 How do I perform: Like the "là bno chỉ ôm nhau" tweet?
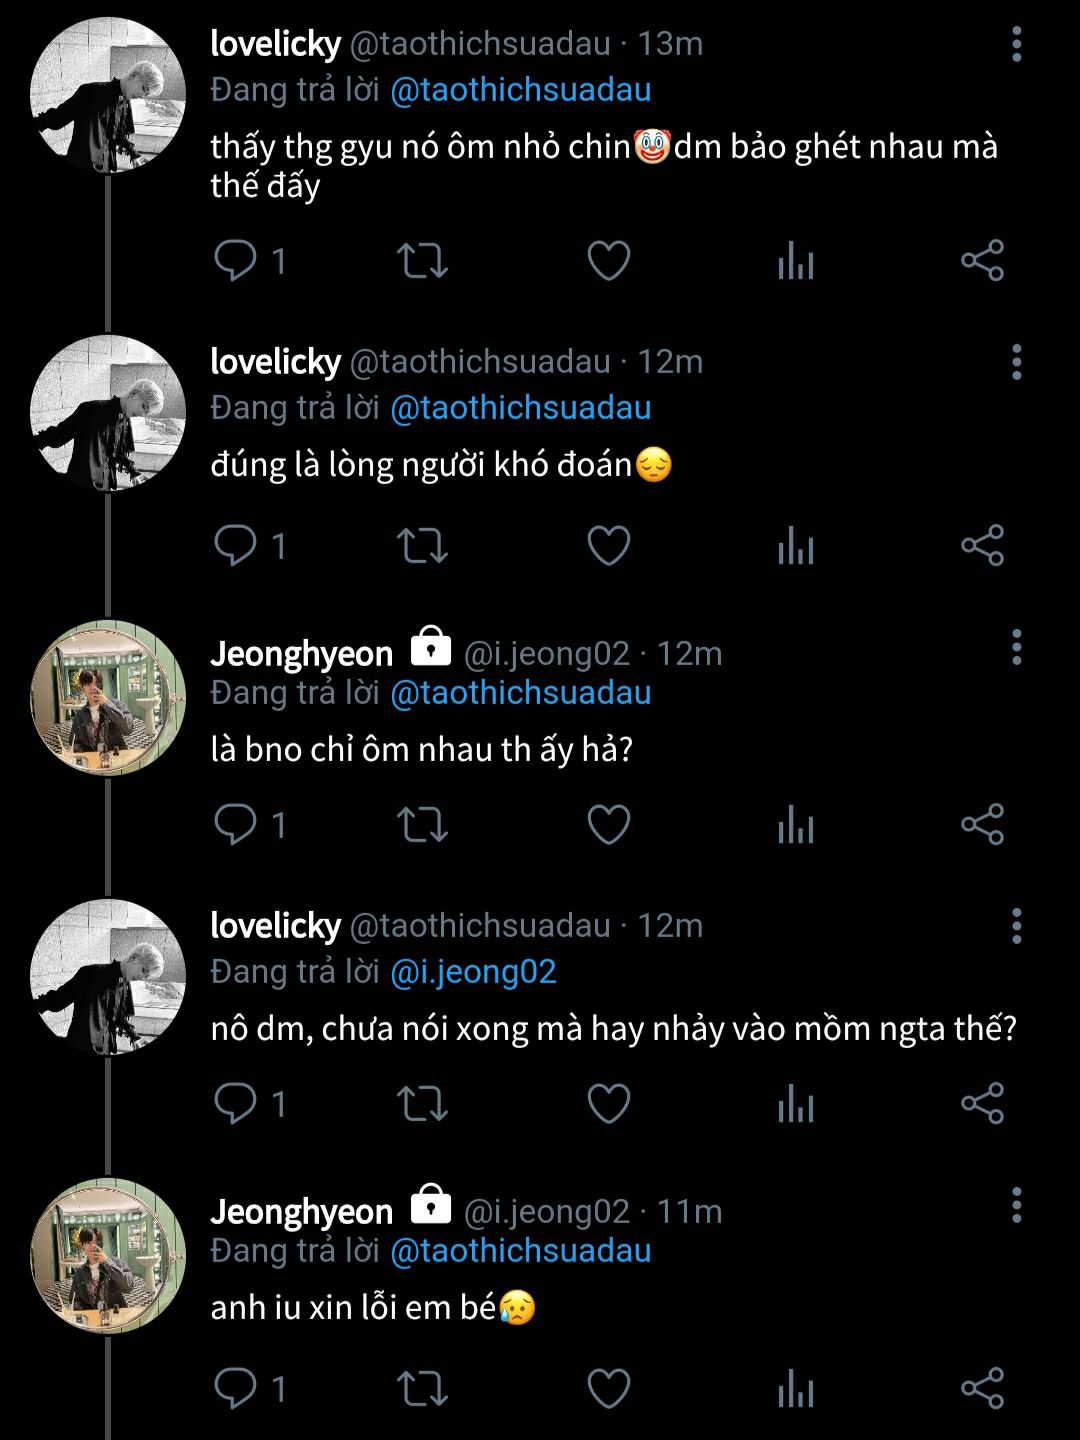(x=608, y=825)
